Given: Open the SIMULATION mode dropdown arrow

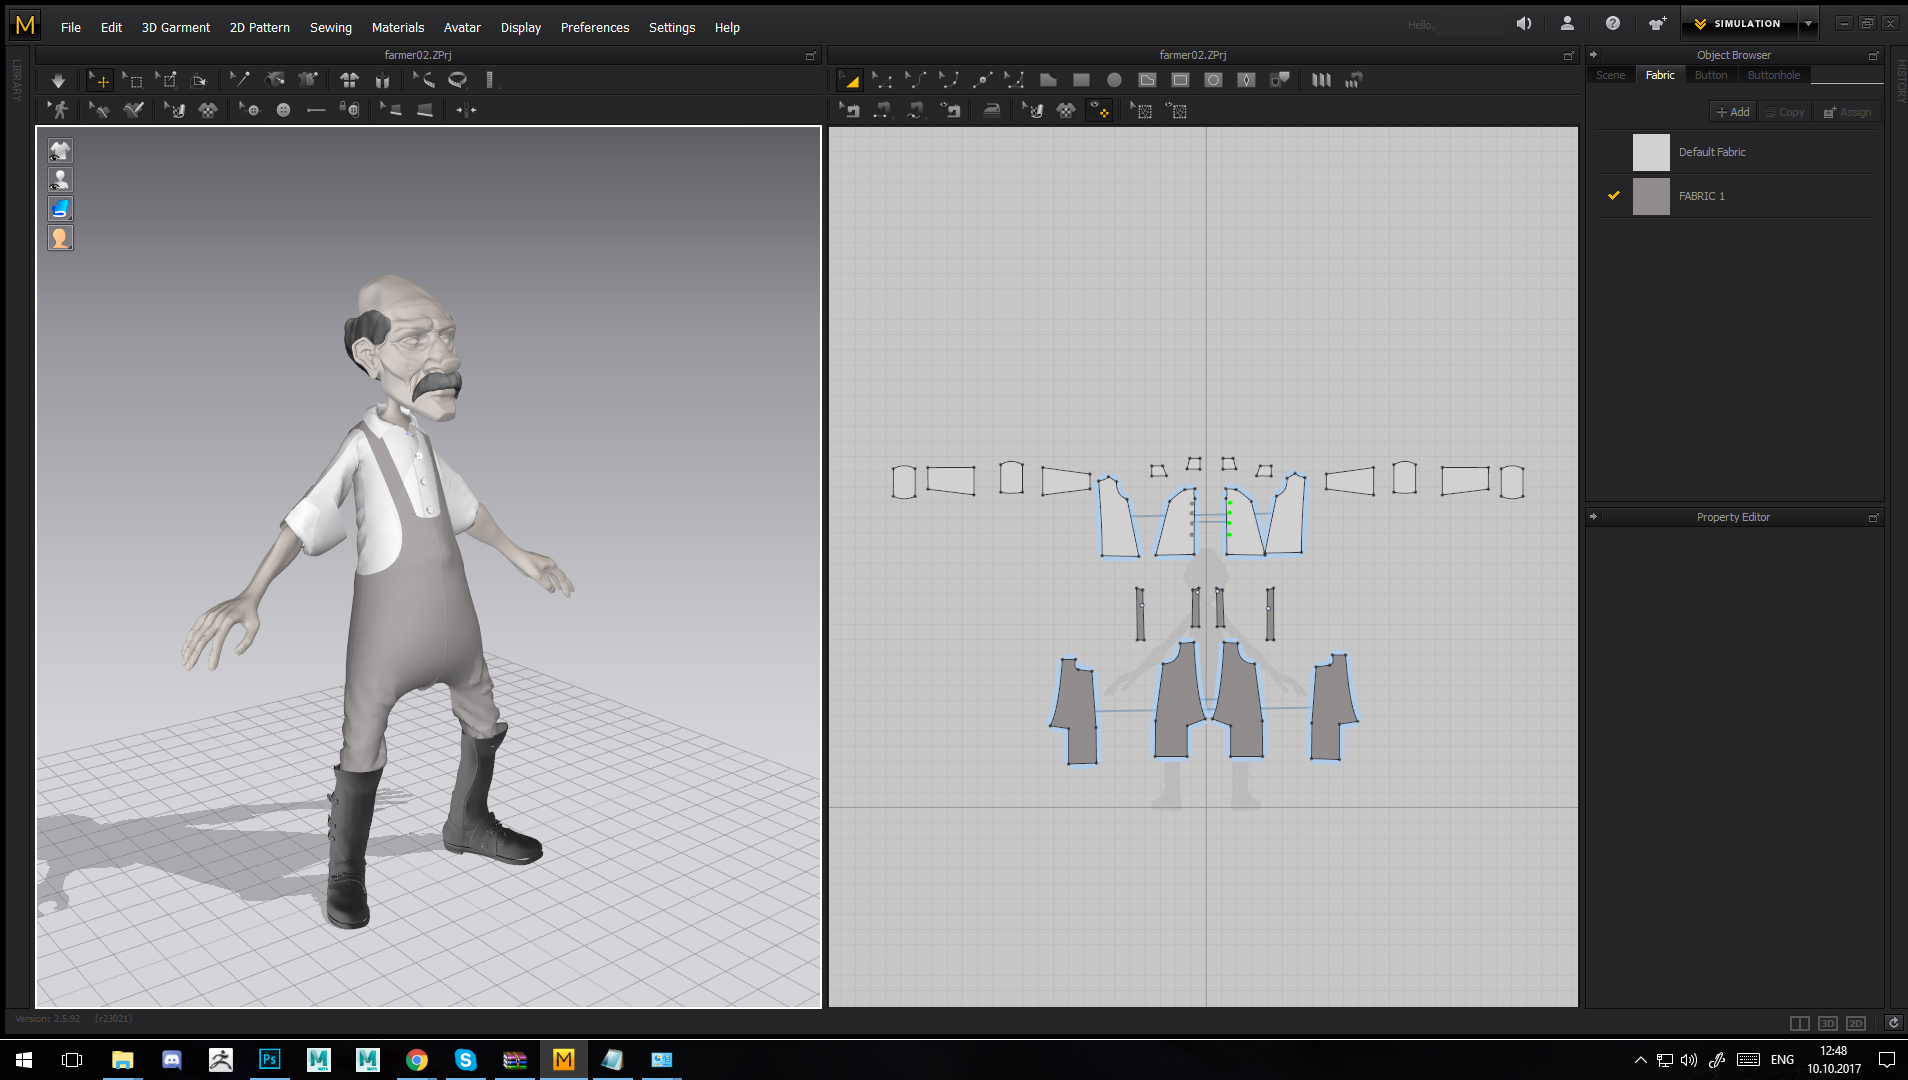Looking at the screenshot, I should [x=1808, y=23].
